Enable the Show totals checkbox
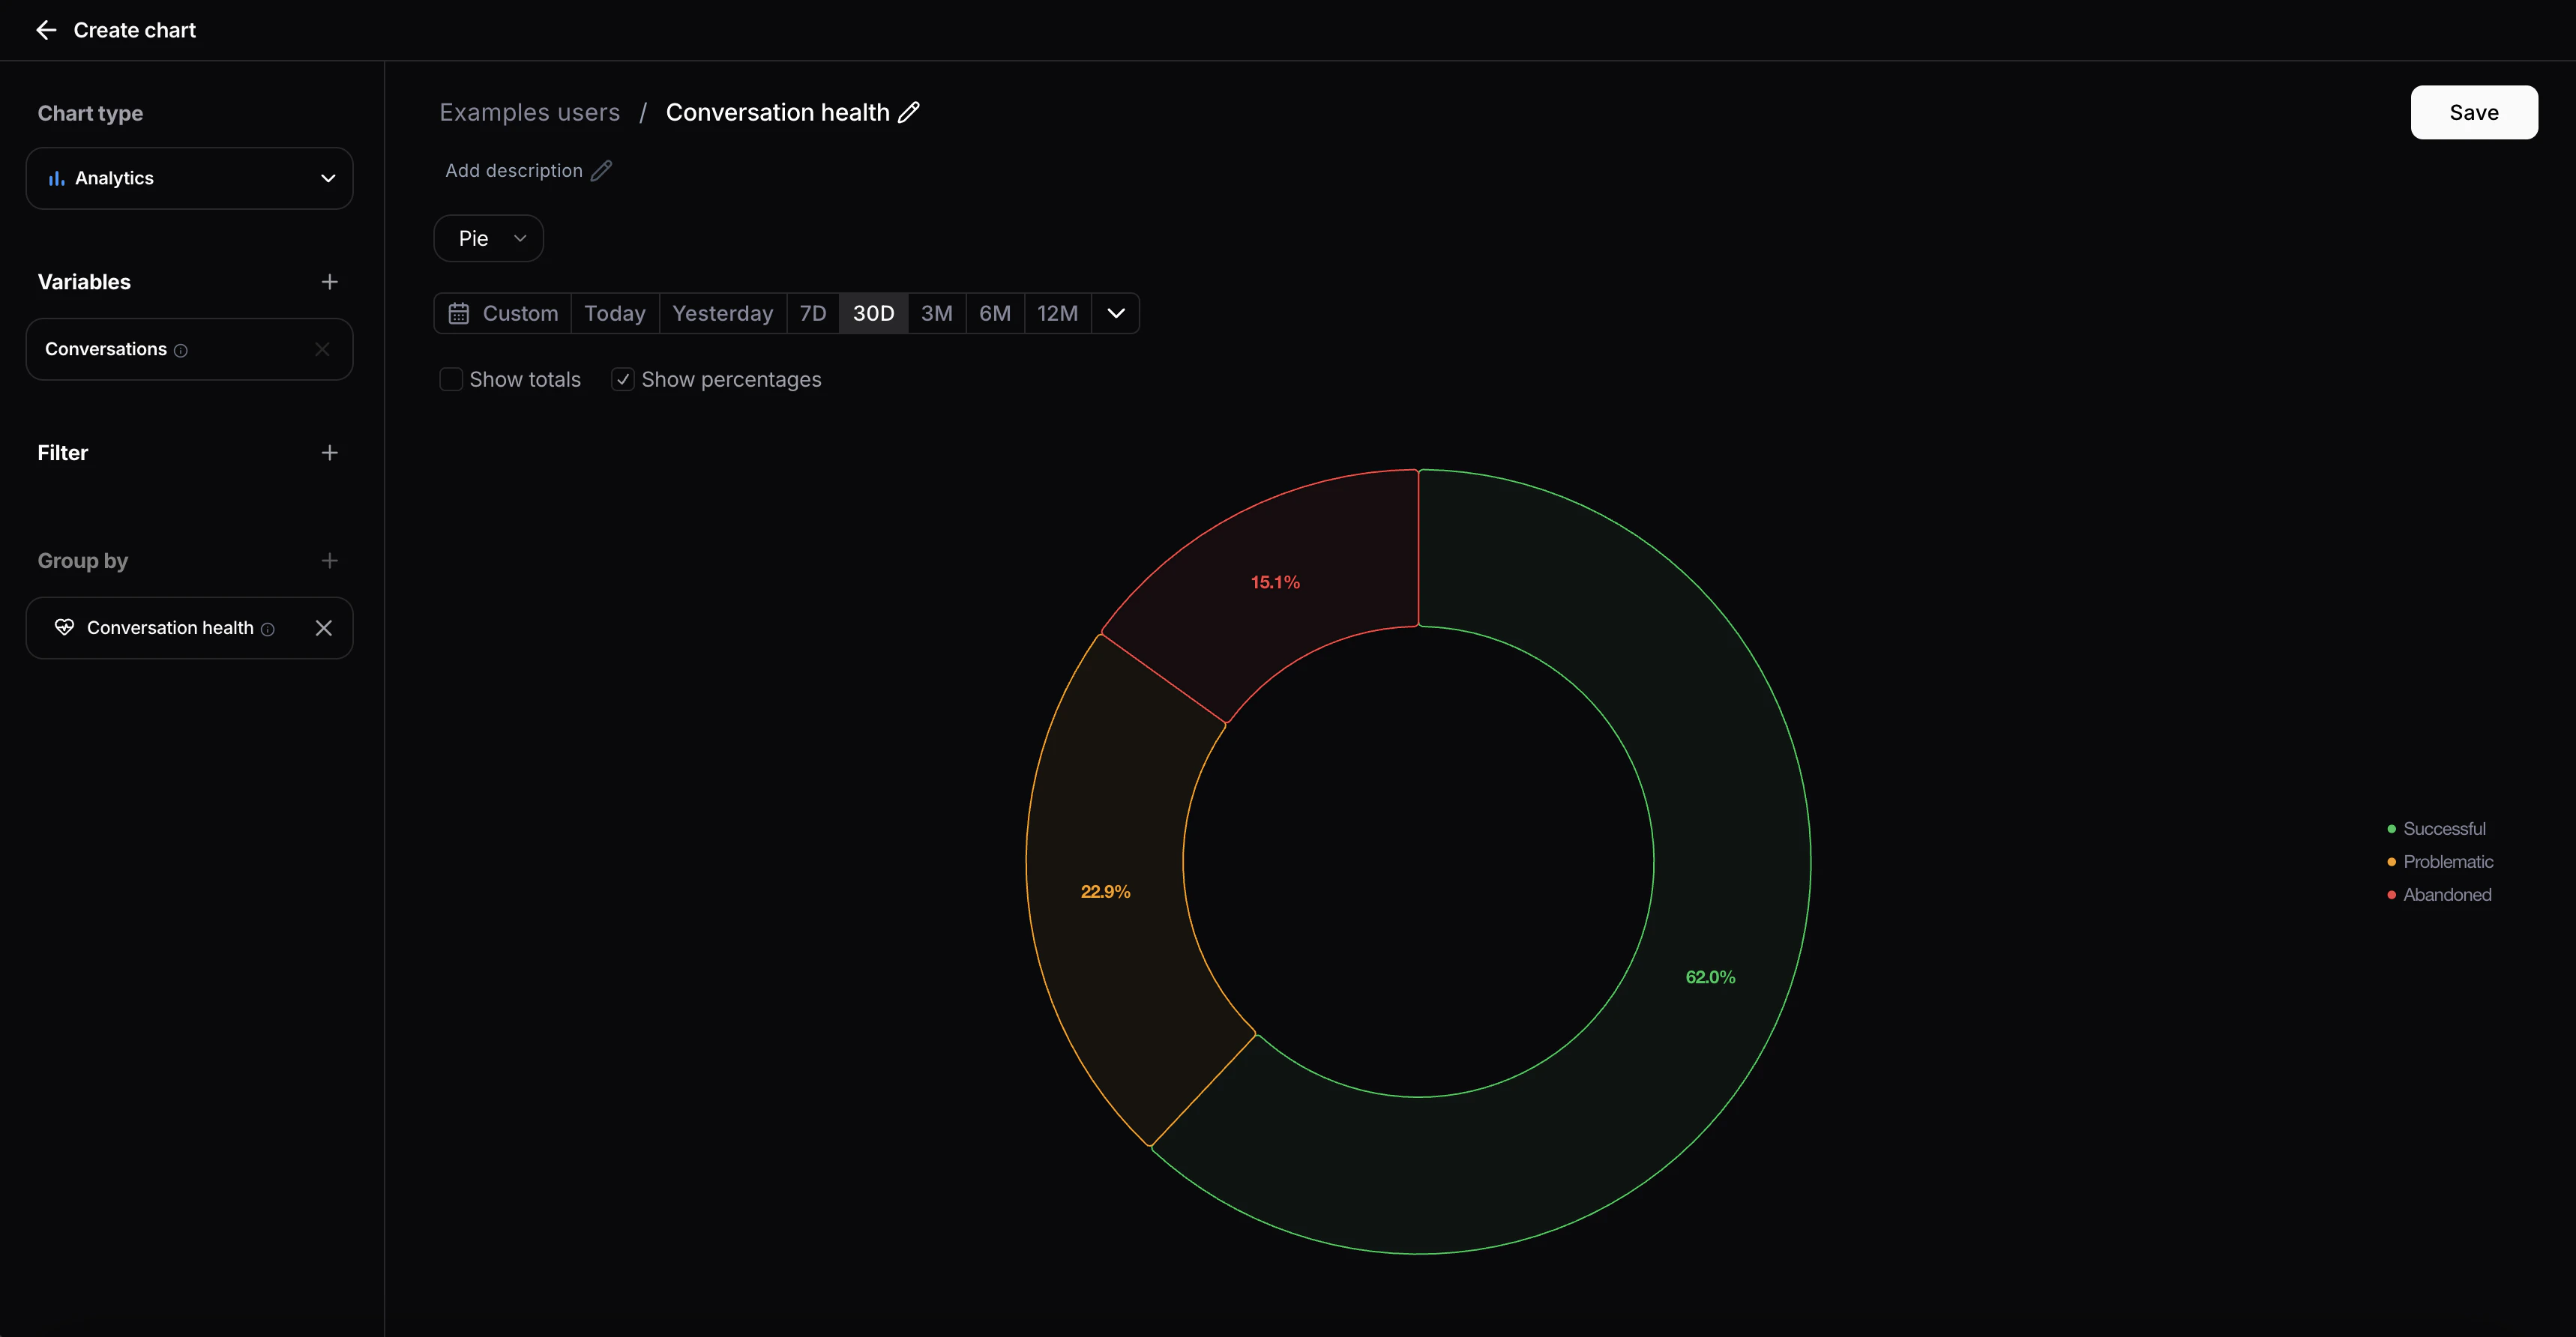2576x1337 pixels. pos(452,379)
